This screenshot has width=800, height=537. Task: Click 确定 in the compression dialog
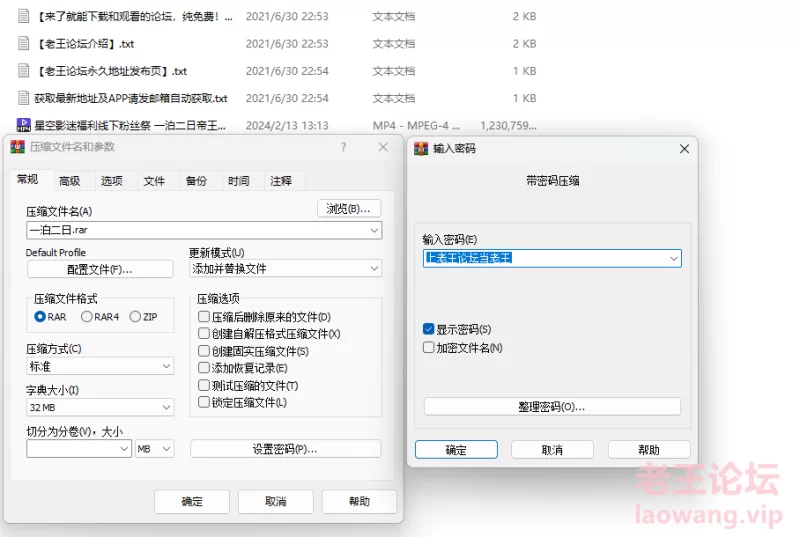(192, 501)
